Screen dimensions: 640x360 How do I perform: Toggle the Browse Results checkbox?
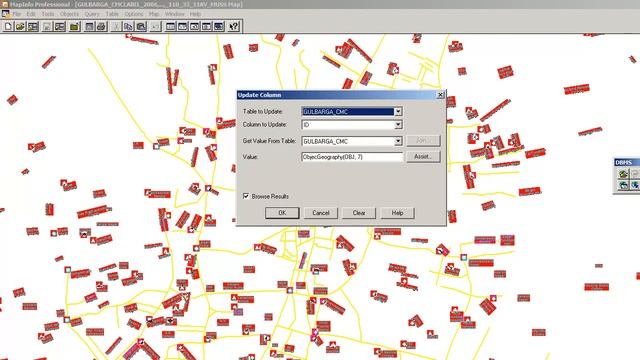246,196
